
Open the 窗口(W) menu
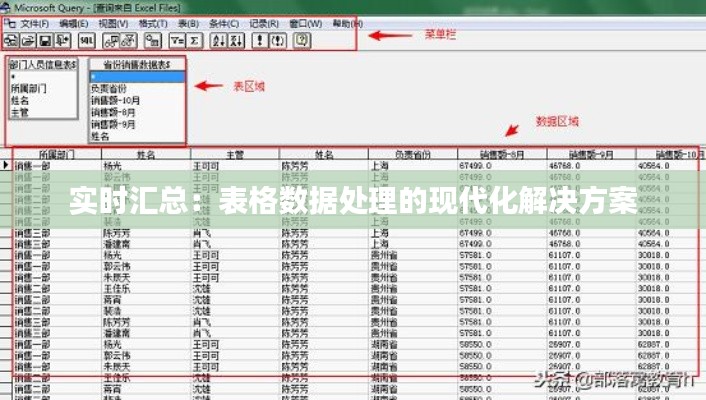(x=306, y=23)
